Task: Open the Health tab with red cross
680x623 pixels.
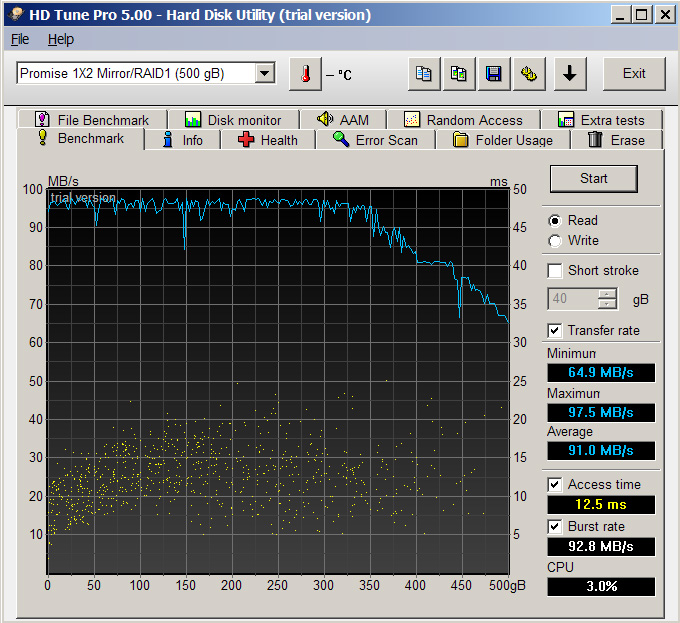Action: [267, 140]
